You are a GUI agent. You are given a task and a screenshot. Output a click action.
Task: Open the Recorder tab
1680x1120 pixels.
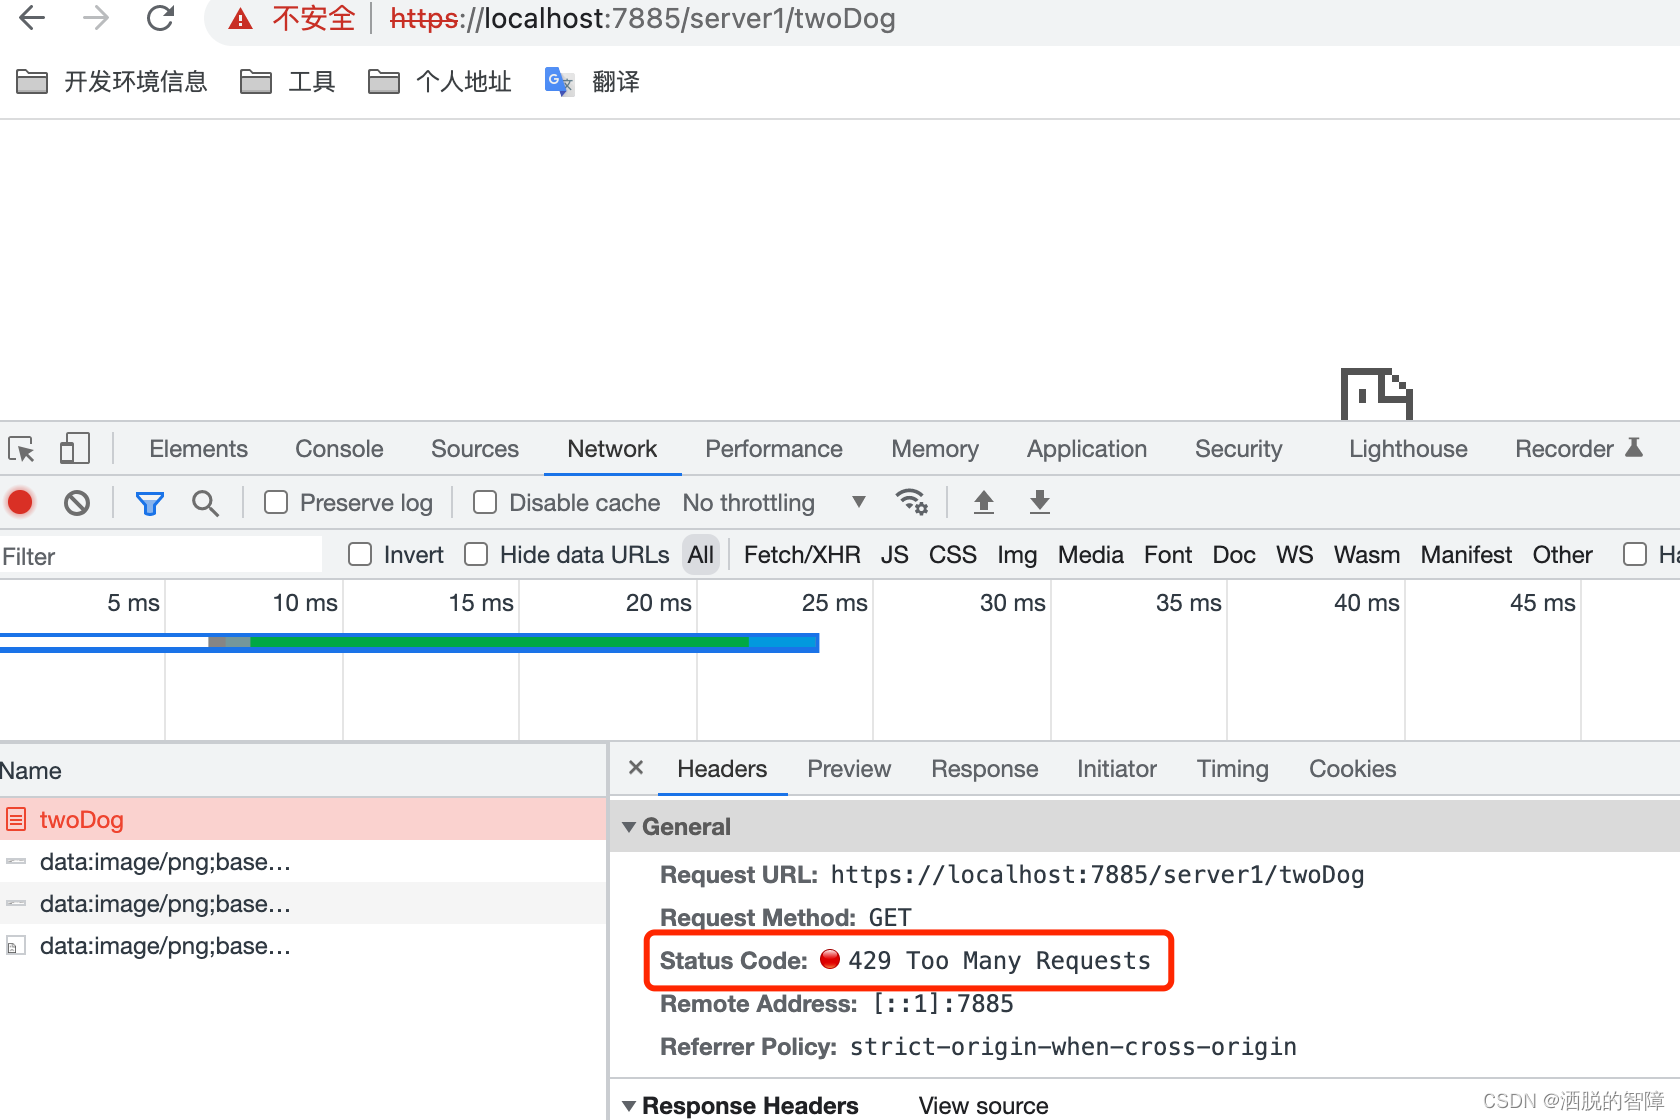point(1578,449)
